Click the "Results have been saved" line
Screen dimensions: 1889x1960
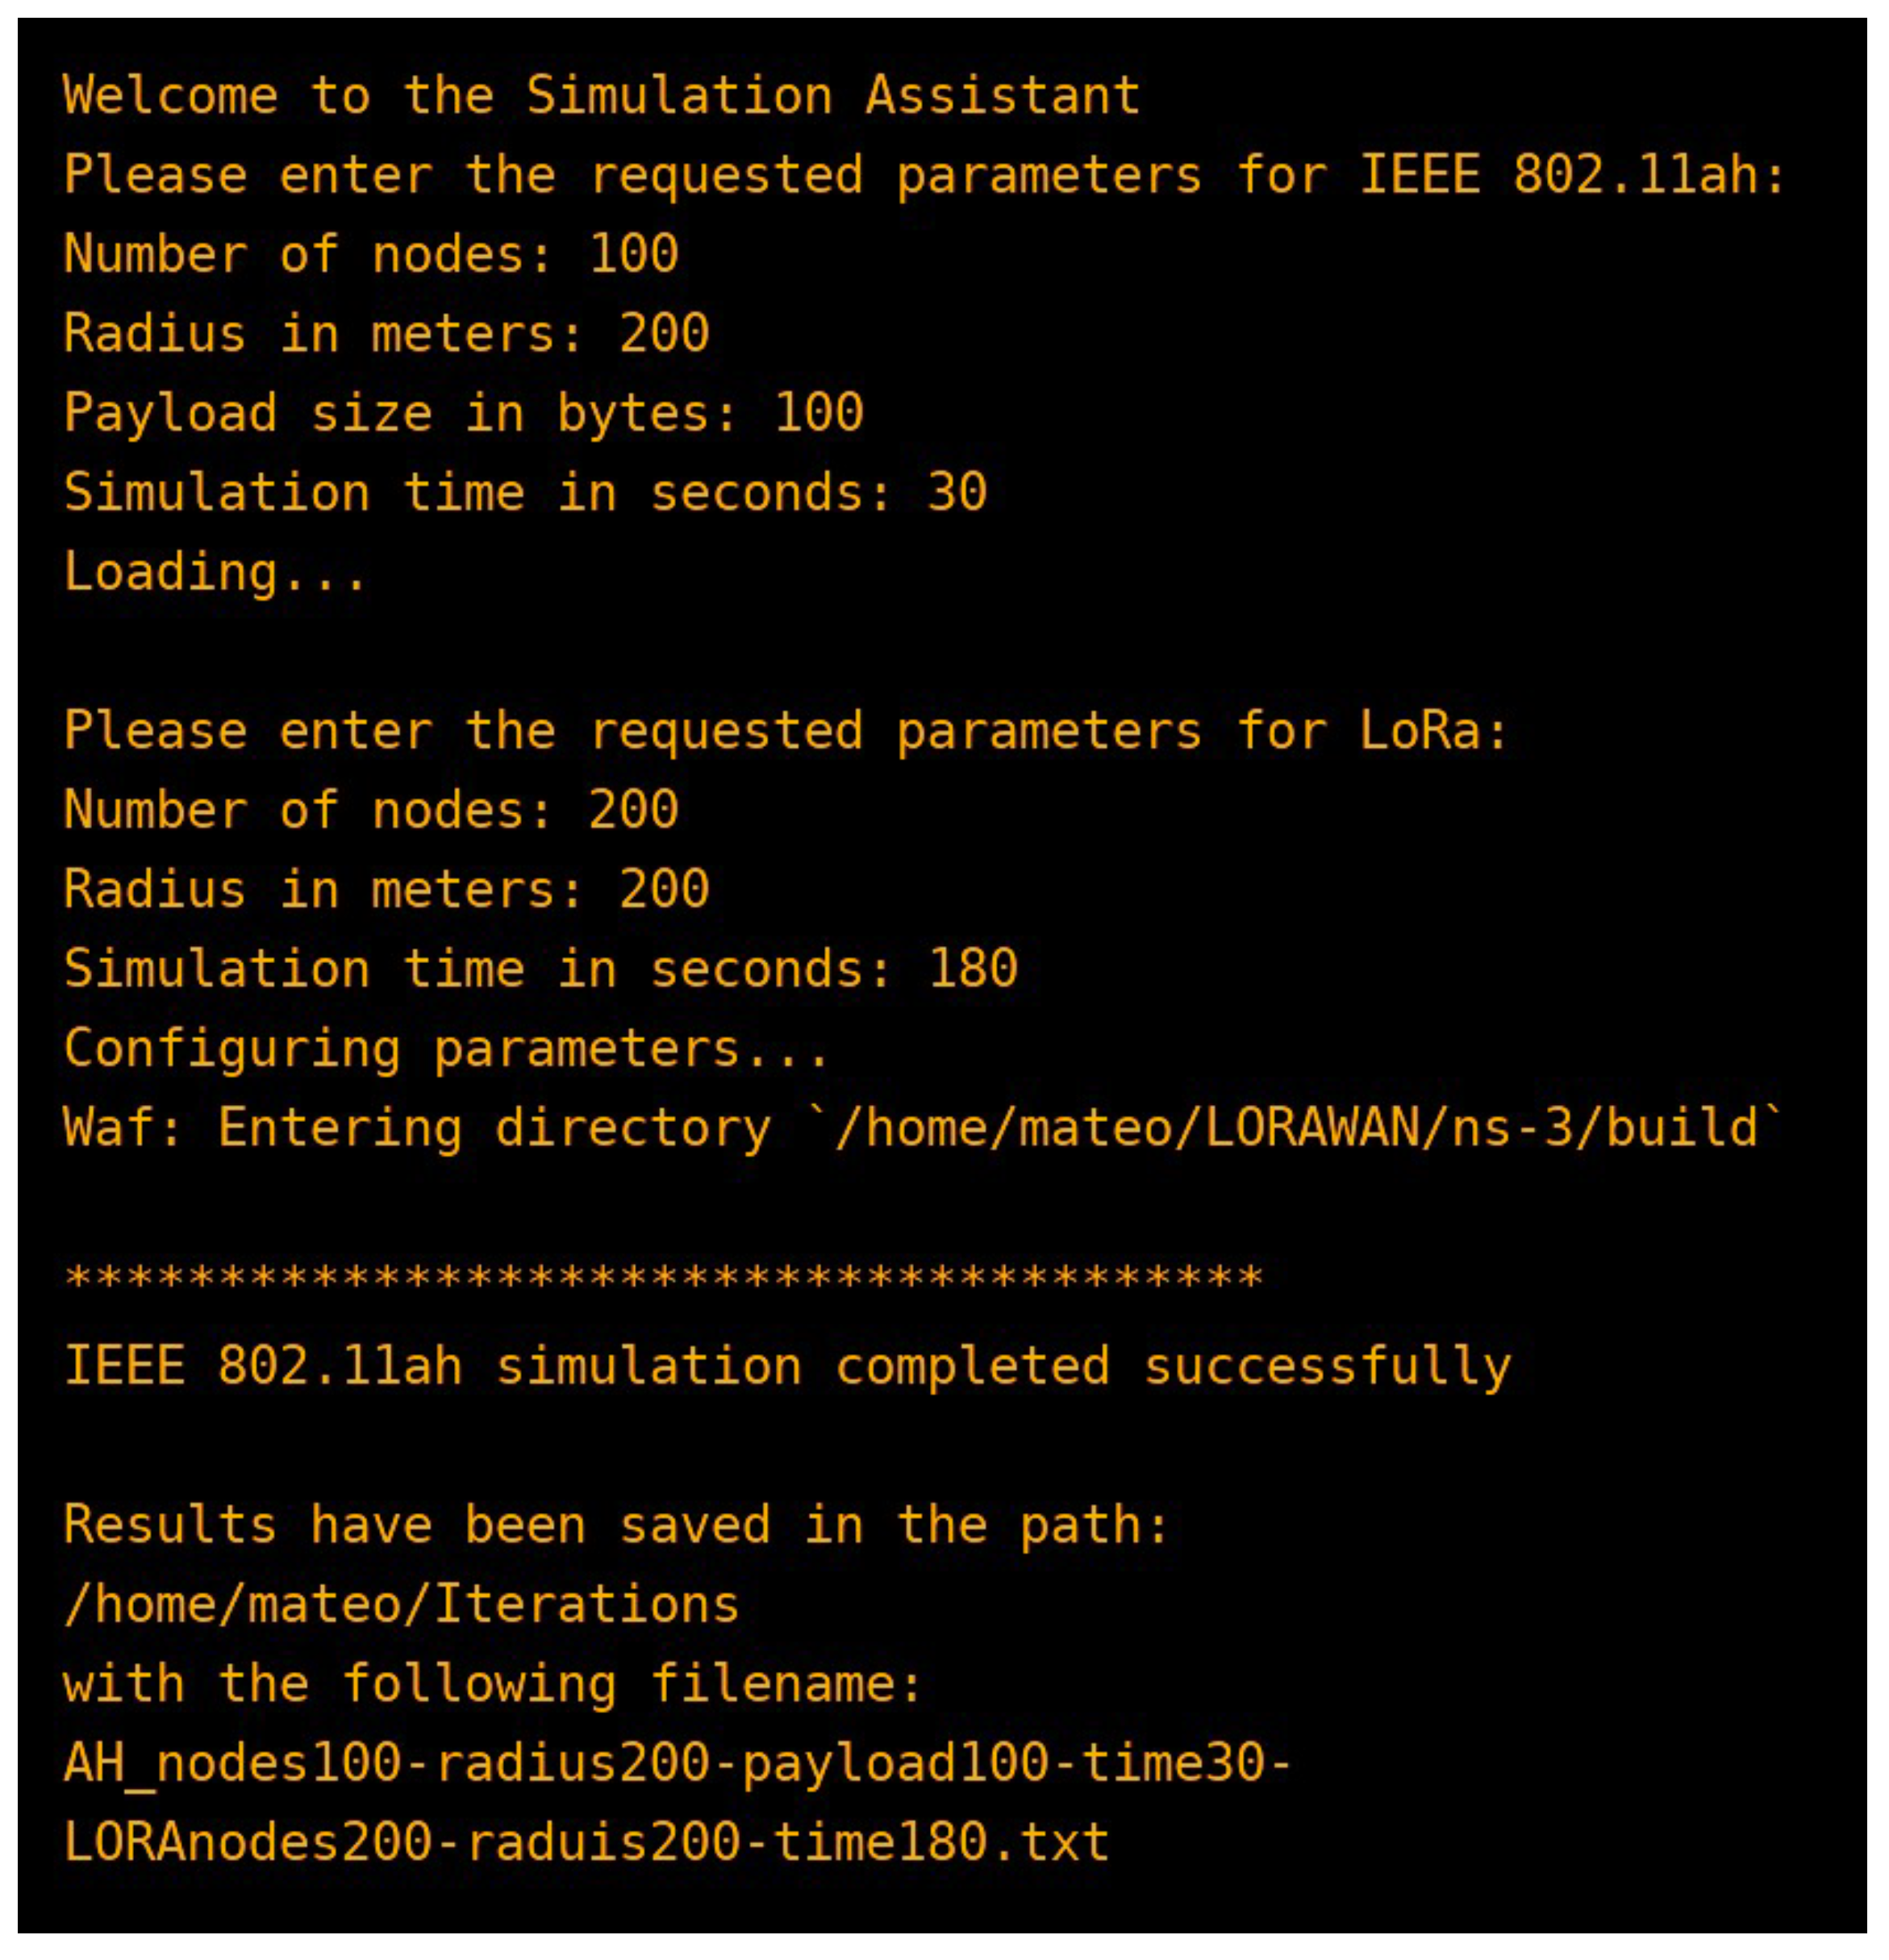616,1527
